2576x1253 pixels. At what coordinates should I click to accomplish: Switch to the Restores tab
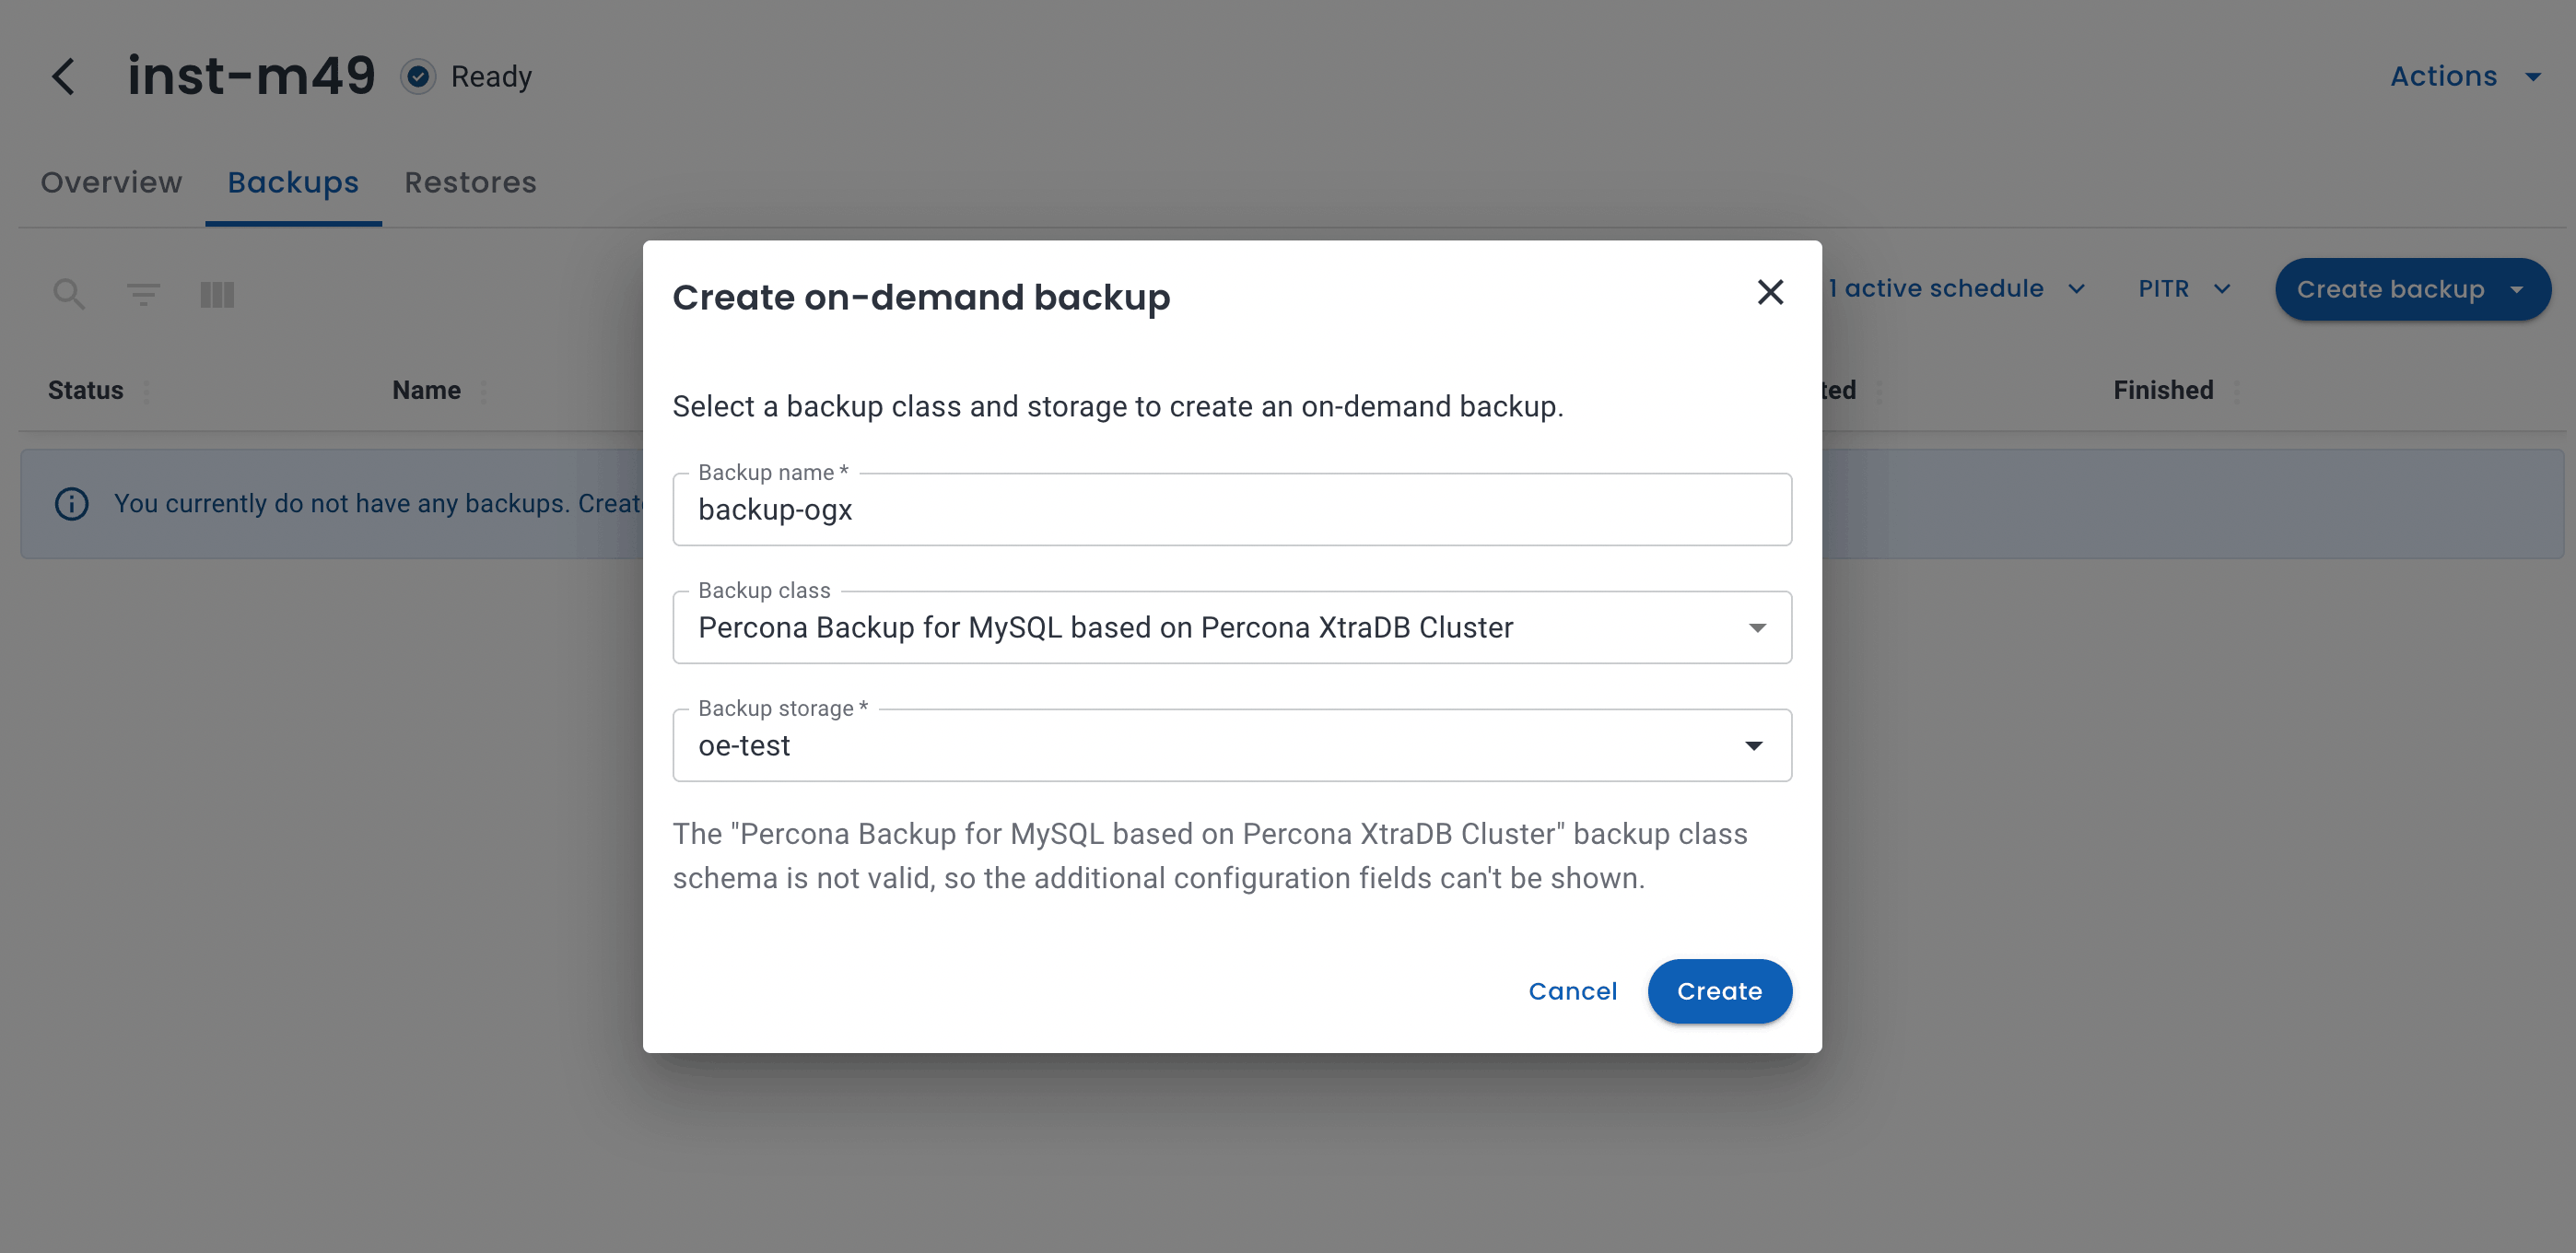tap(470, 182)
